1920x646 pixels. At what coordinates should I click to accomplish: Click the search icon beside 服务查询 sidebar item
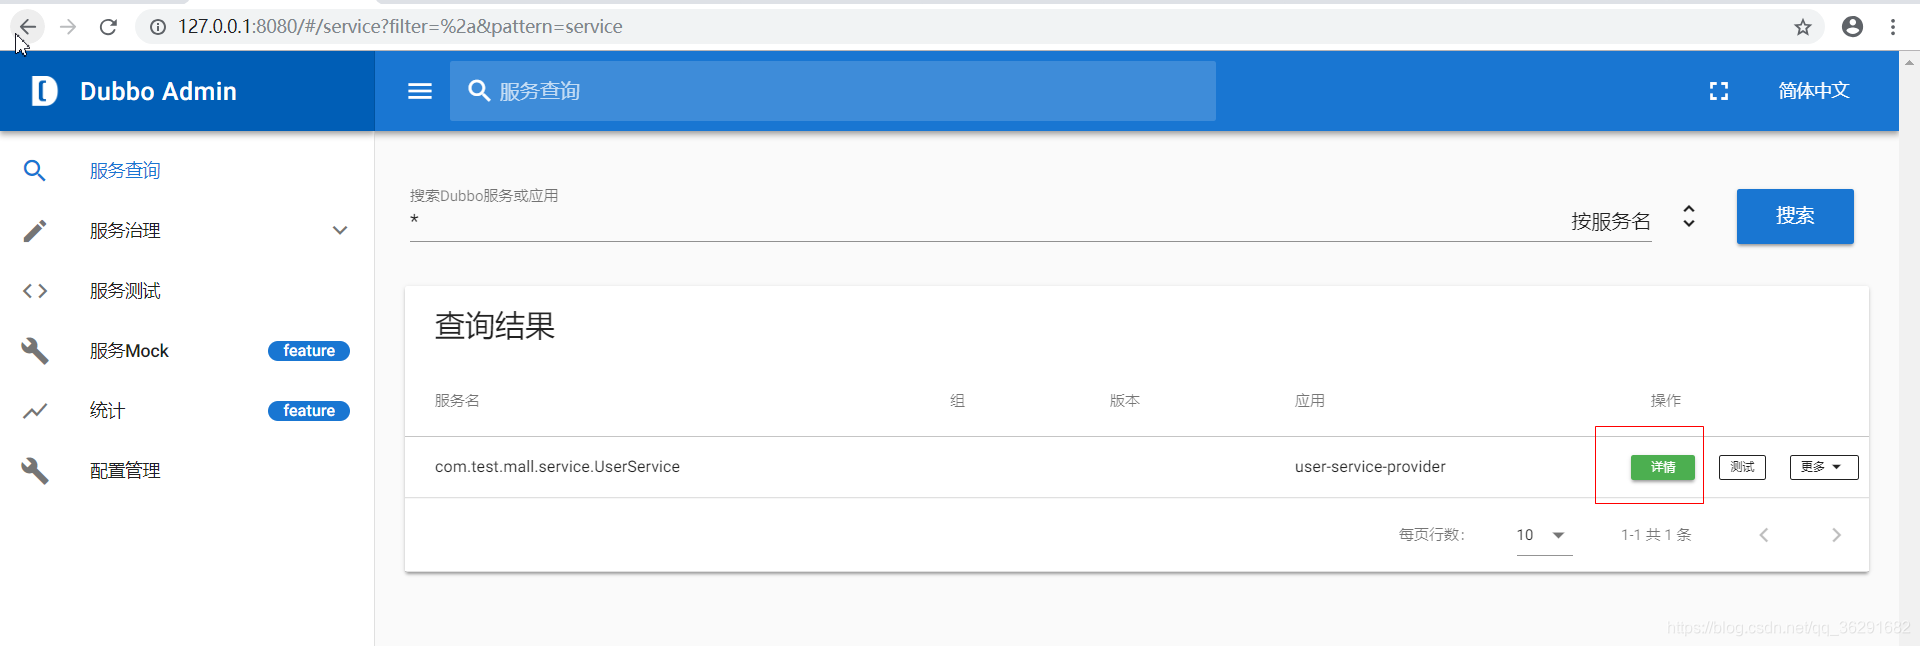(35, 171)
